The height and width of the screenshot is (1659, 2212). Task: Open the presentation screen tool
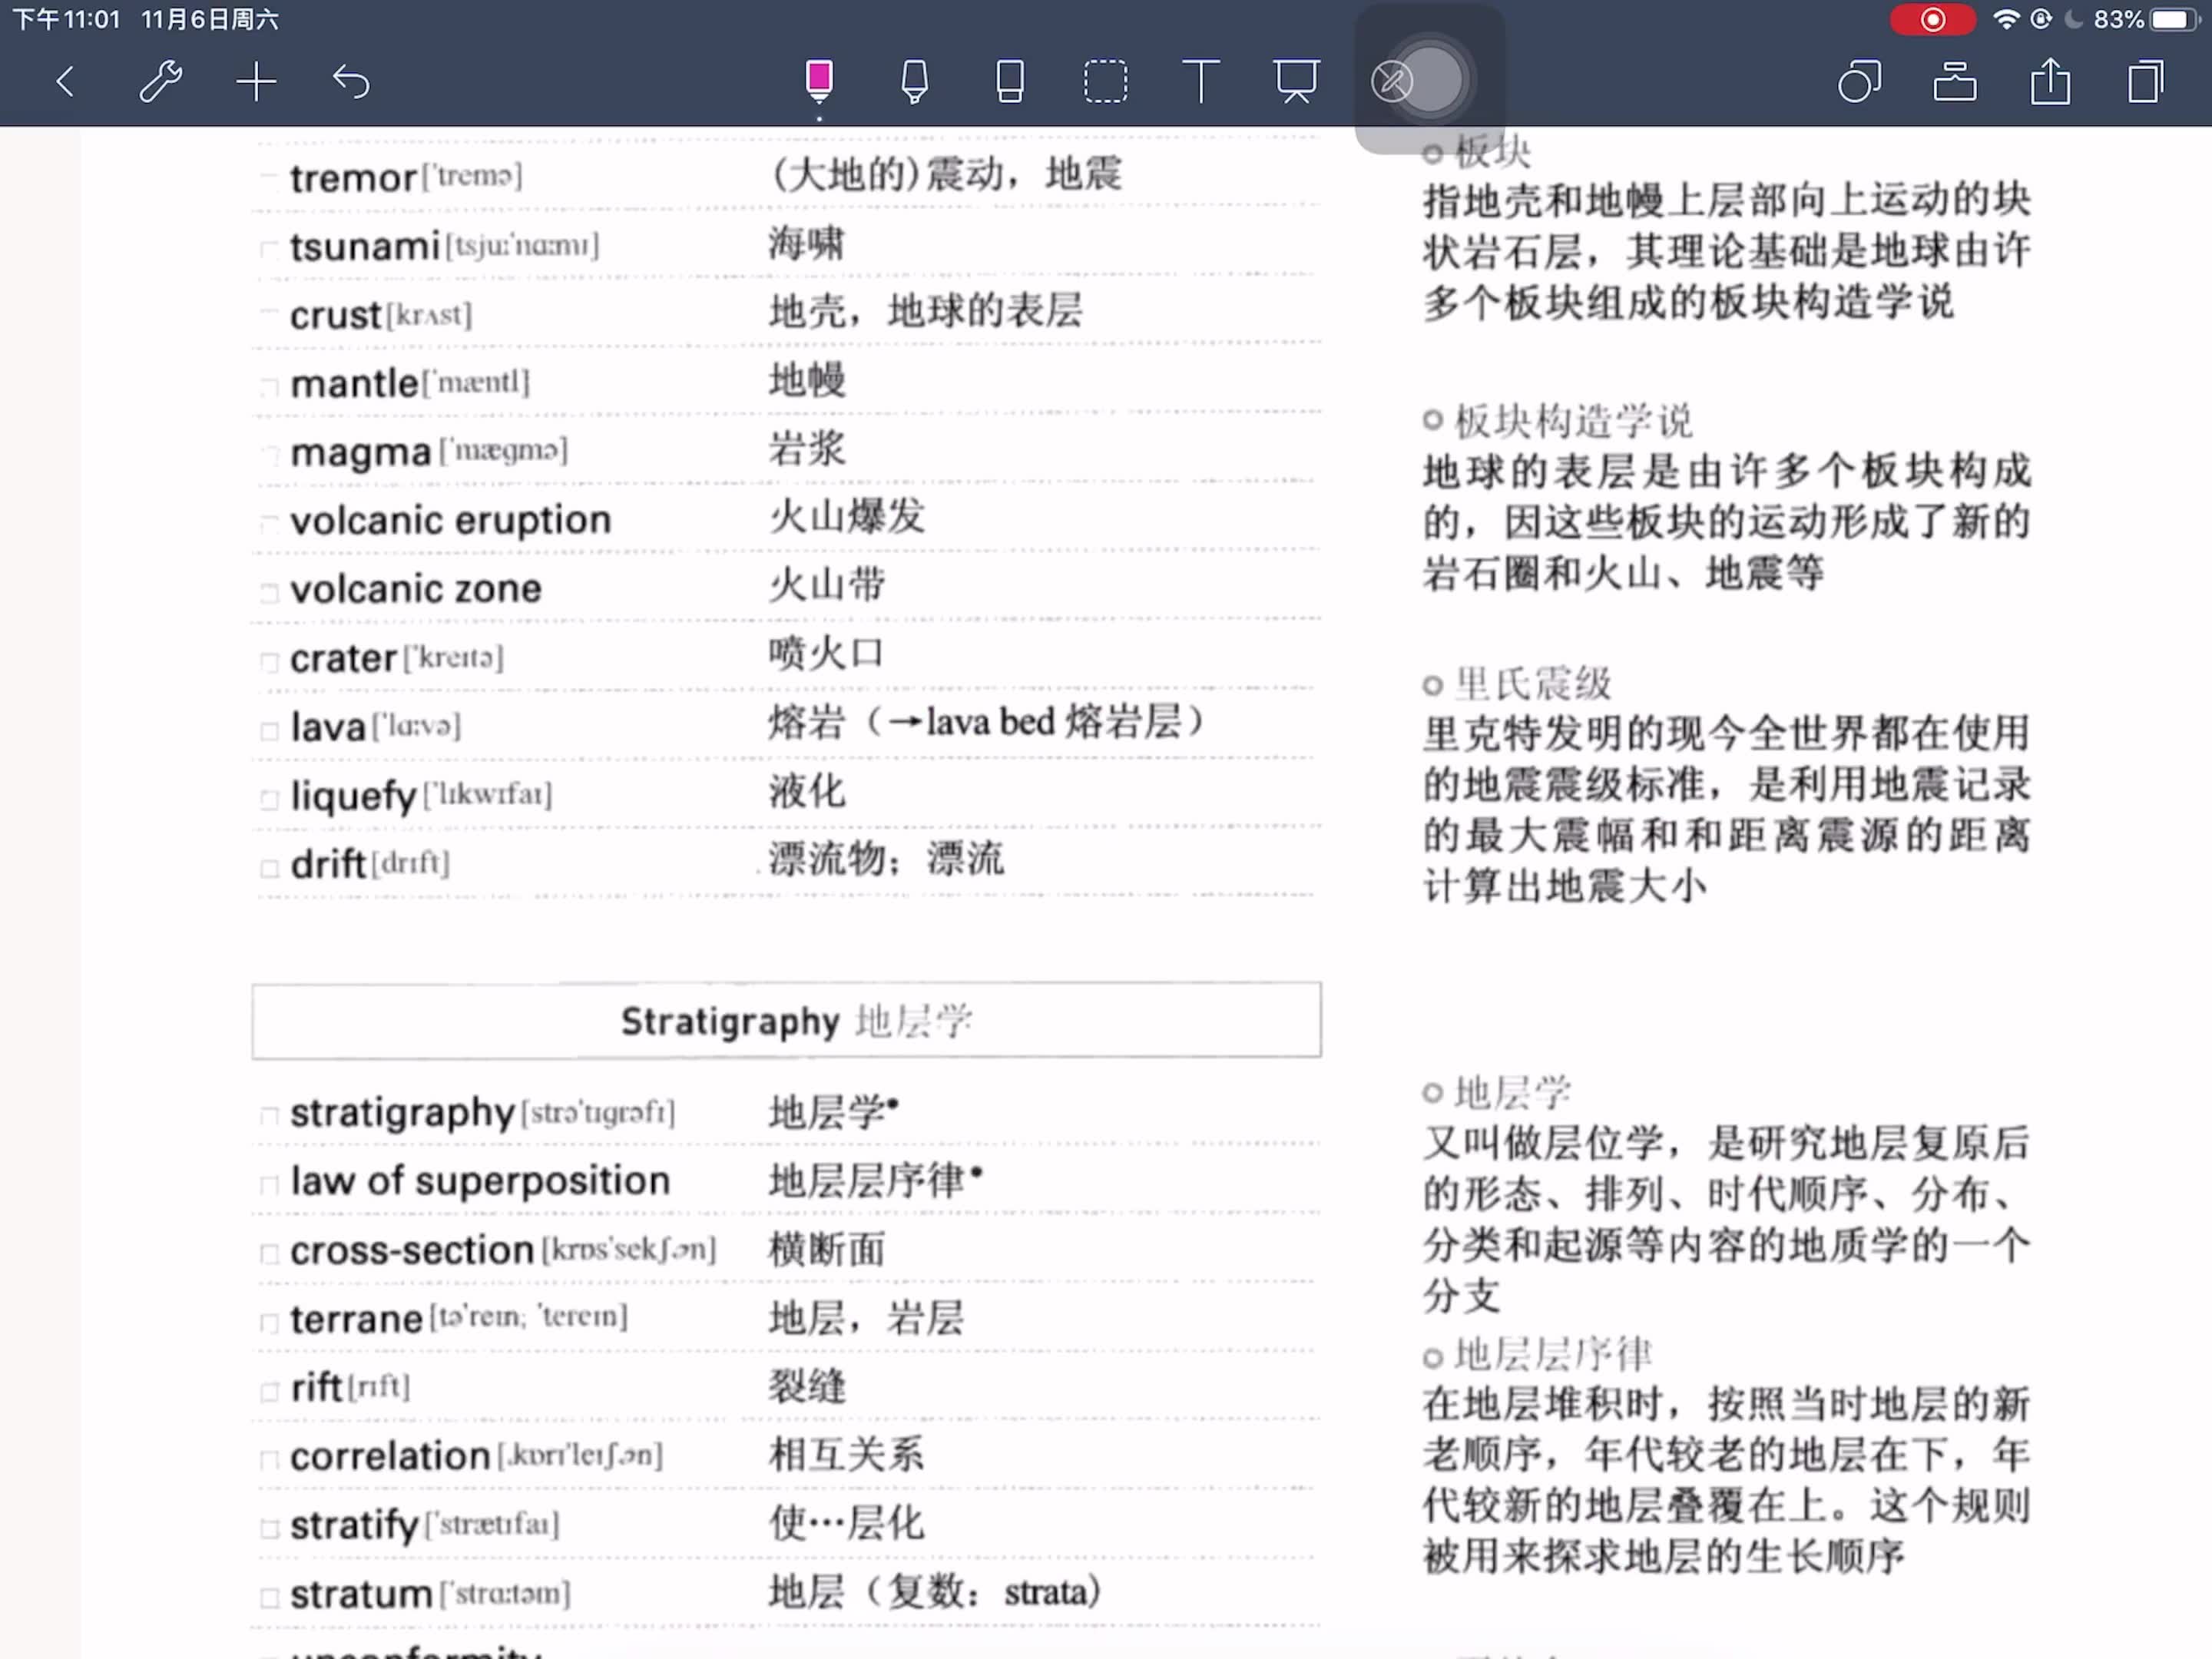coord(1296,81)
